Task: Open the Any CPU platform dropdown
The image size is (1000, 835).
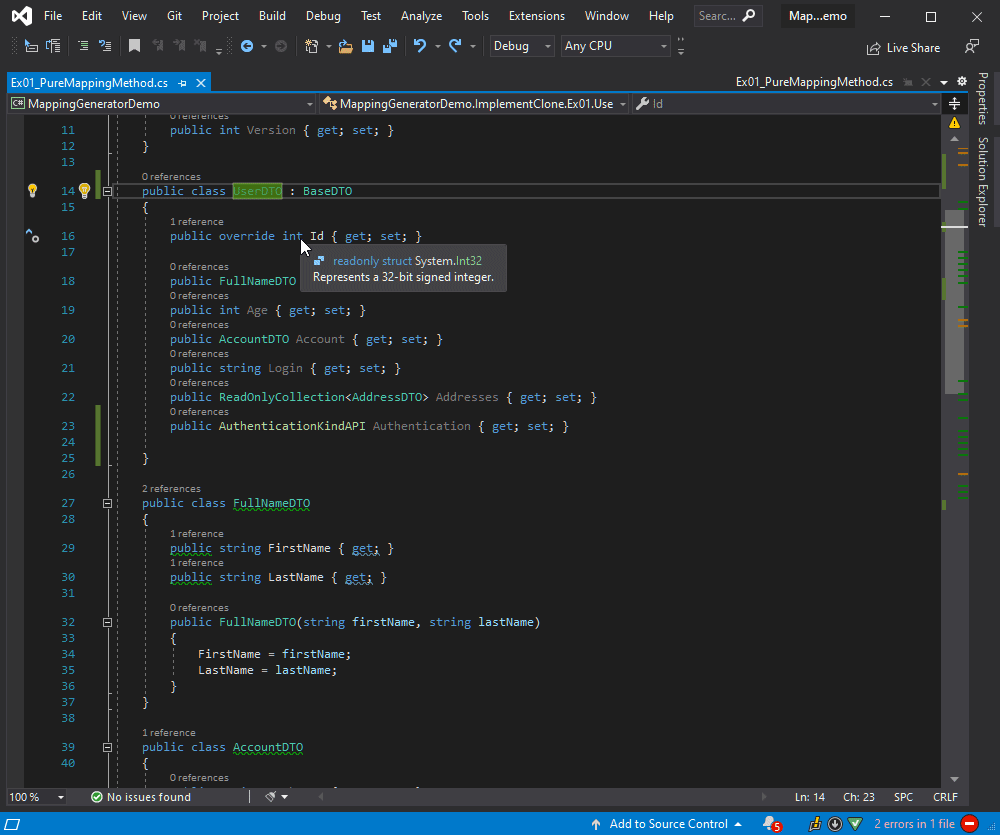Action: pos(615,46)
